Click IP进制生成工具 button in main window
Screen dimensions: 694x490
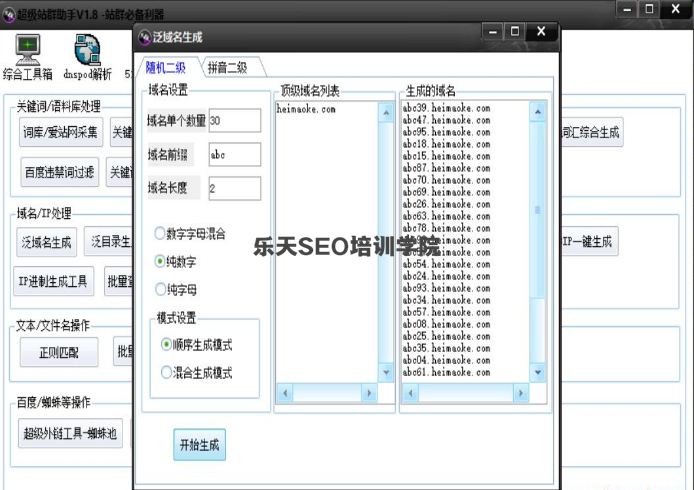coord(54,281)
